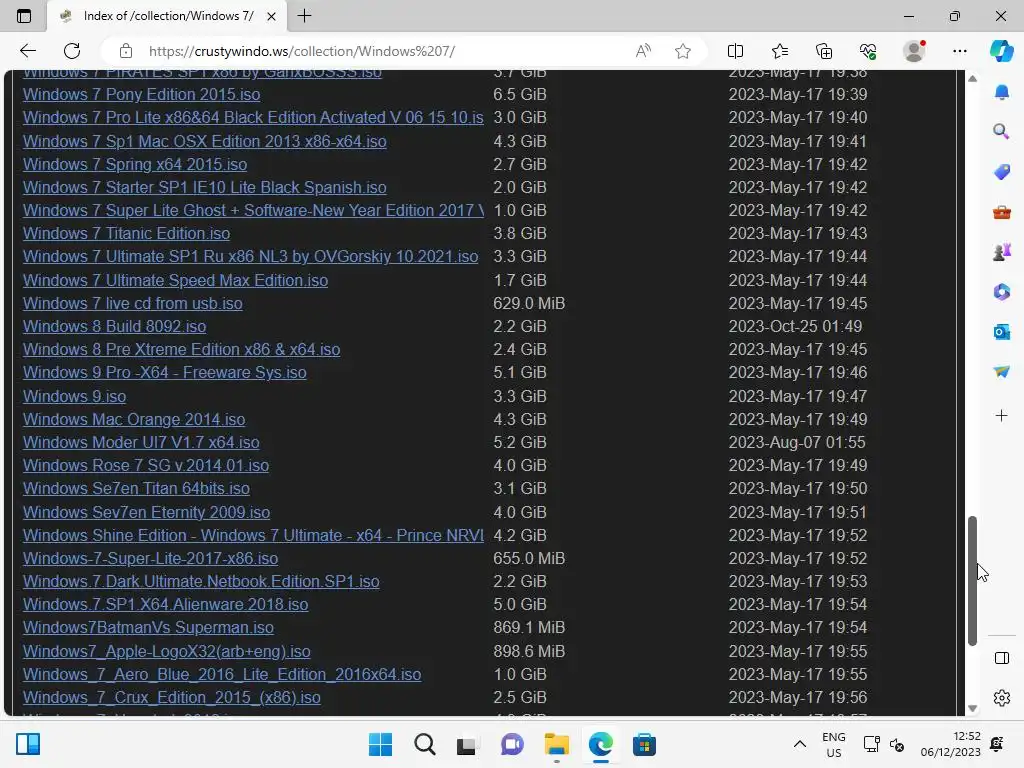This screenshot has height=768, width=1024.
Task: Open Windows 7 Pony Edition 2015.iso link
Action: pyautogui.click(x=141, y=95)
